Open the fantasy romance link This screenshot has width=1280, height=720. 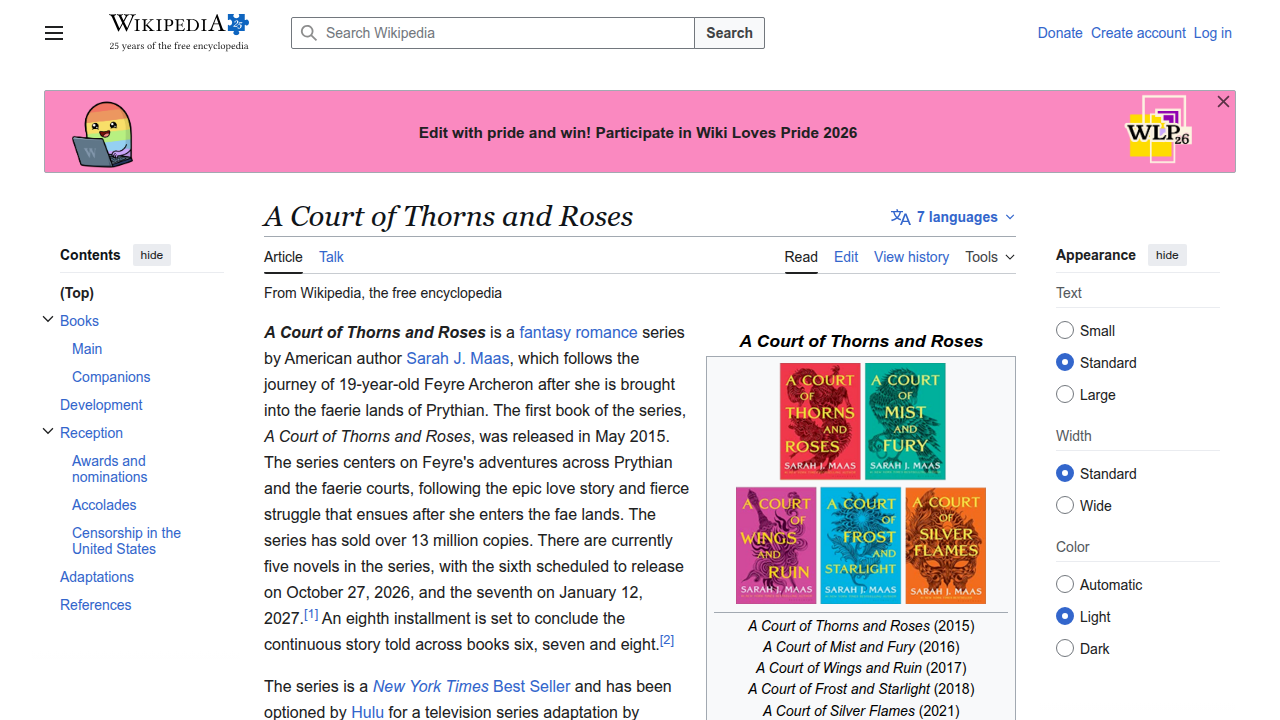[x=578, y=332]
